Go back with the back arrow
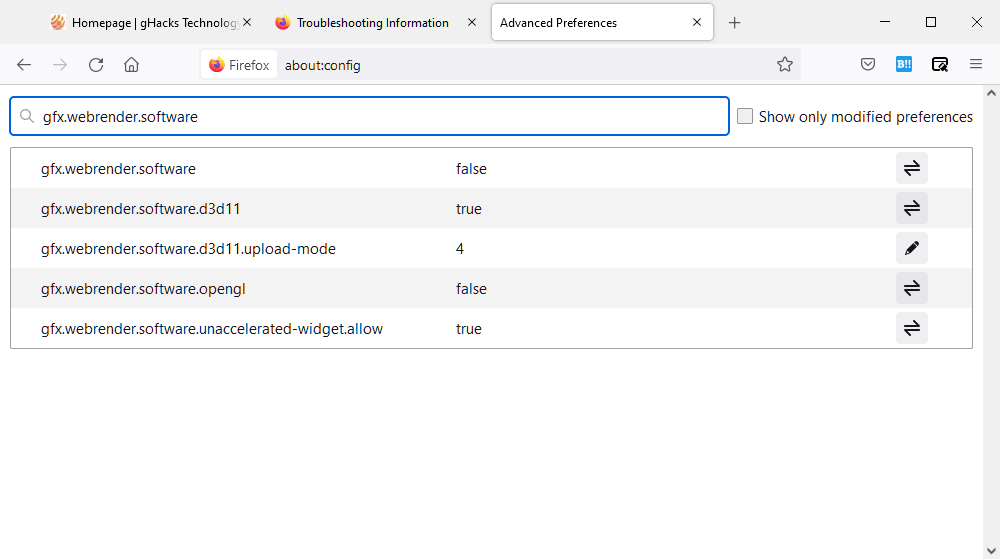This screenshot has width=1000, height=559. pos(24,64)
